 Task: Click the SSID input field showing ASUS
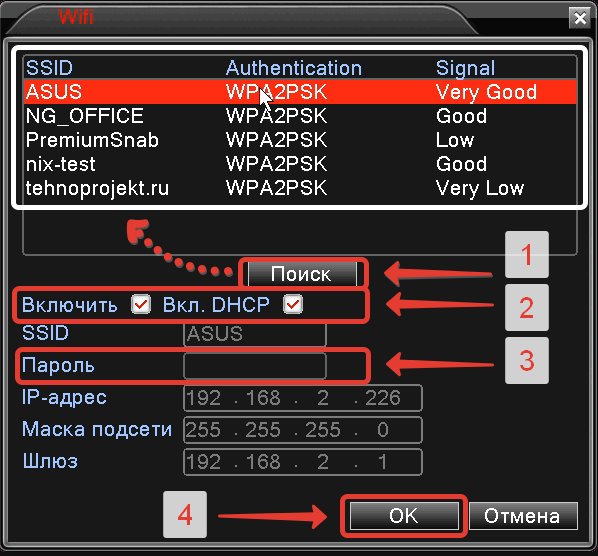click(x=255, y=334)
